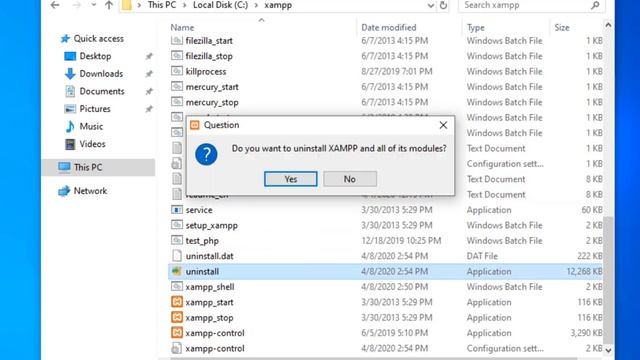Viewport: 640px width, 360px height.
Task: Click the uninstall application icon
Action: coord(177,271)
